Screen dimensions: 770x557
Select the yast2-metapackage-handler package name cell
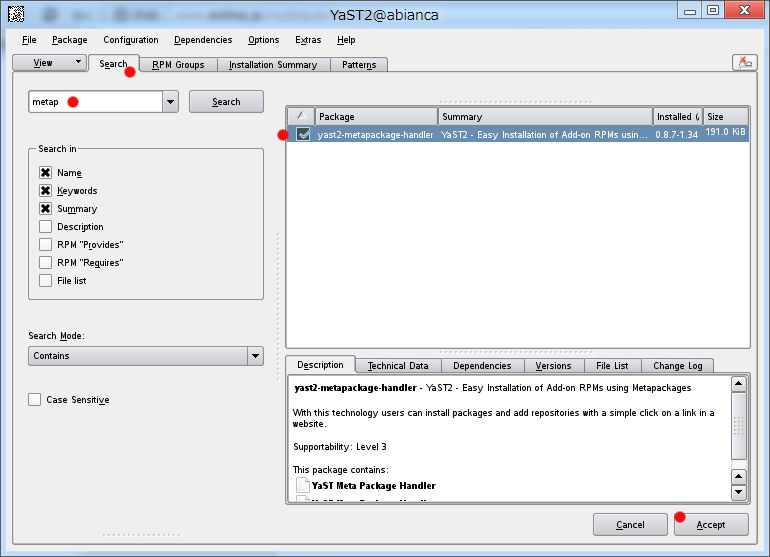tap(375, 134)
